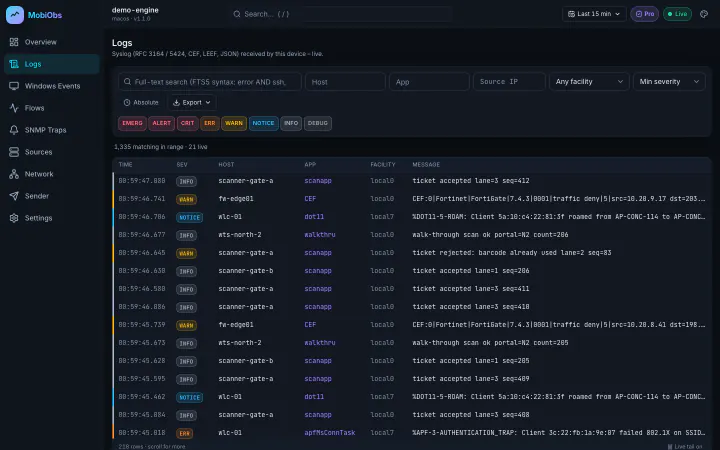720x450 pixels.
Task: Open SNMP Traps bell icon
Action: tap(14, 130)
